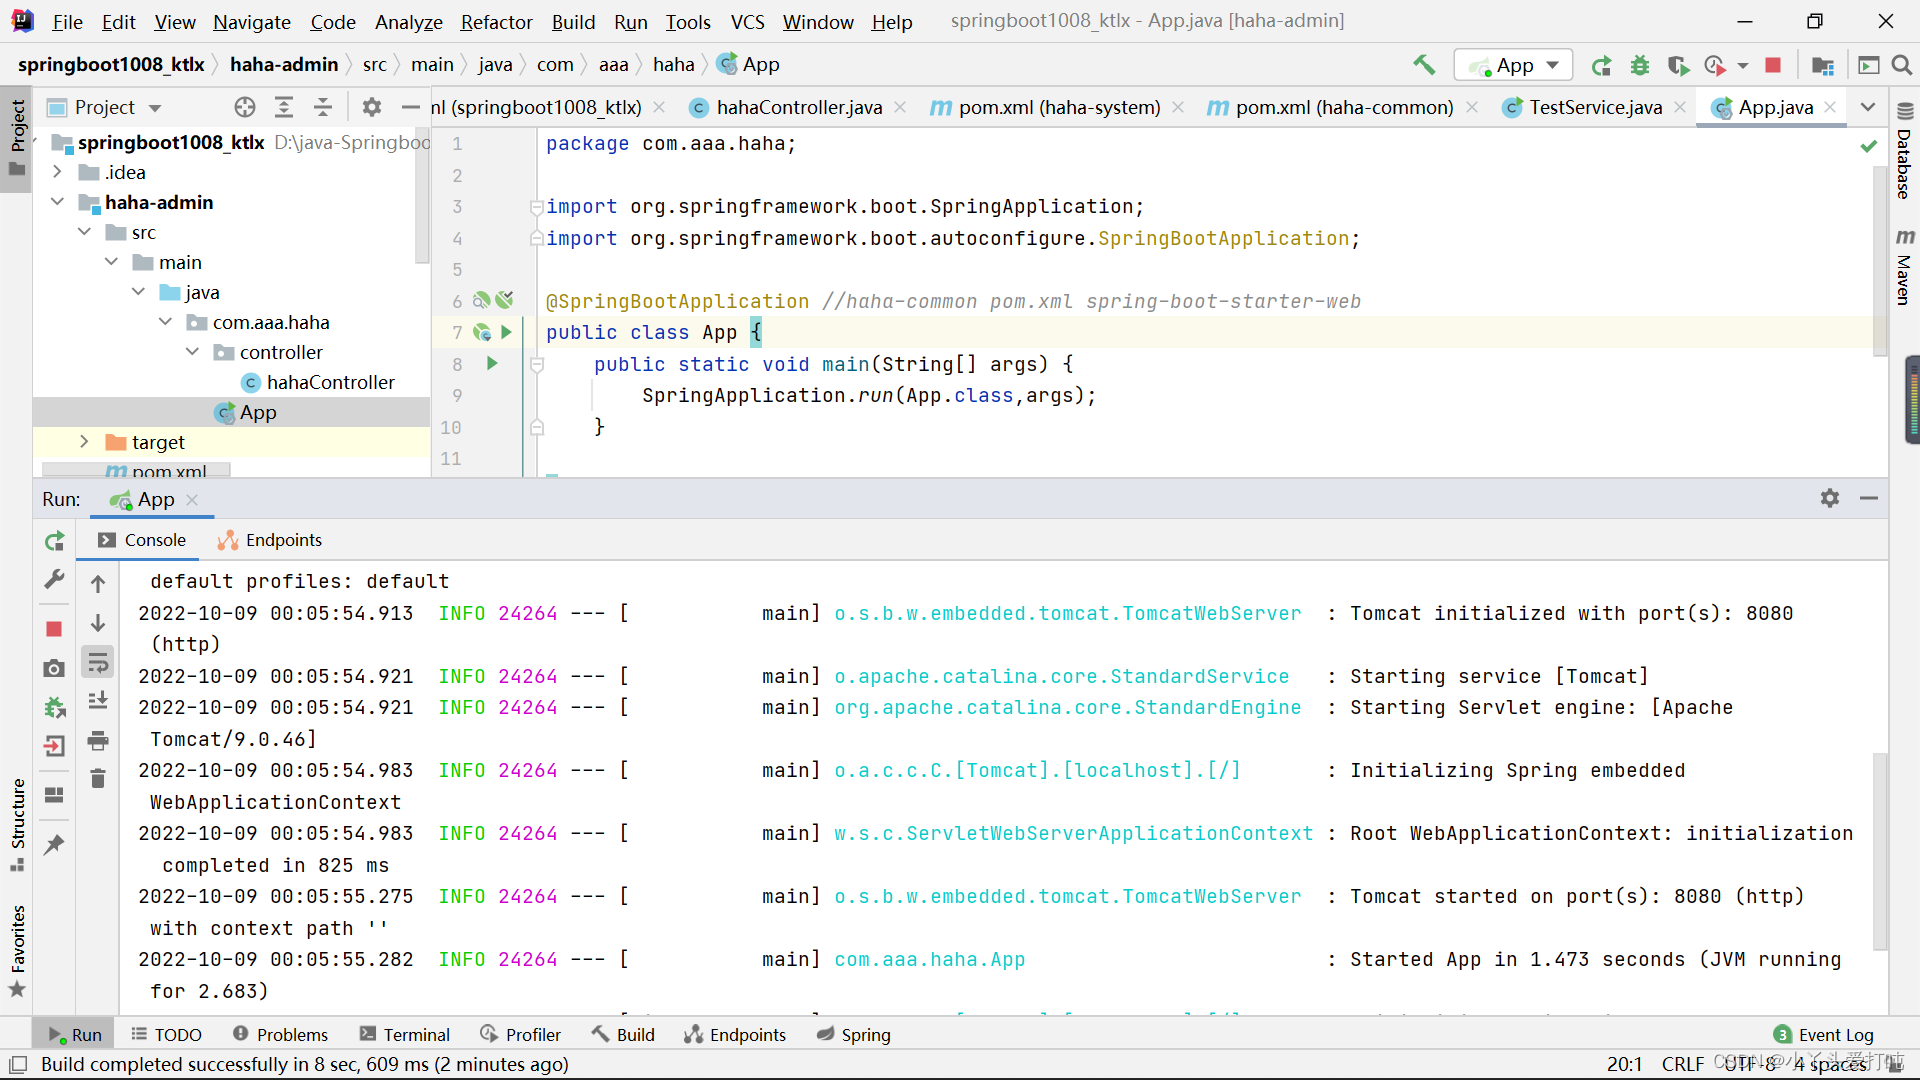Select hahaController in project tree

pos(330,382)
